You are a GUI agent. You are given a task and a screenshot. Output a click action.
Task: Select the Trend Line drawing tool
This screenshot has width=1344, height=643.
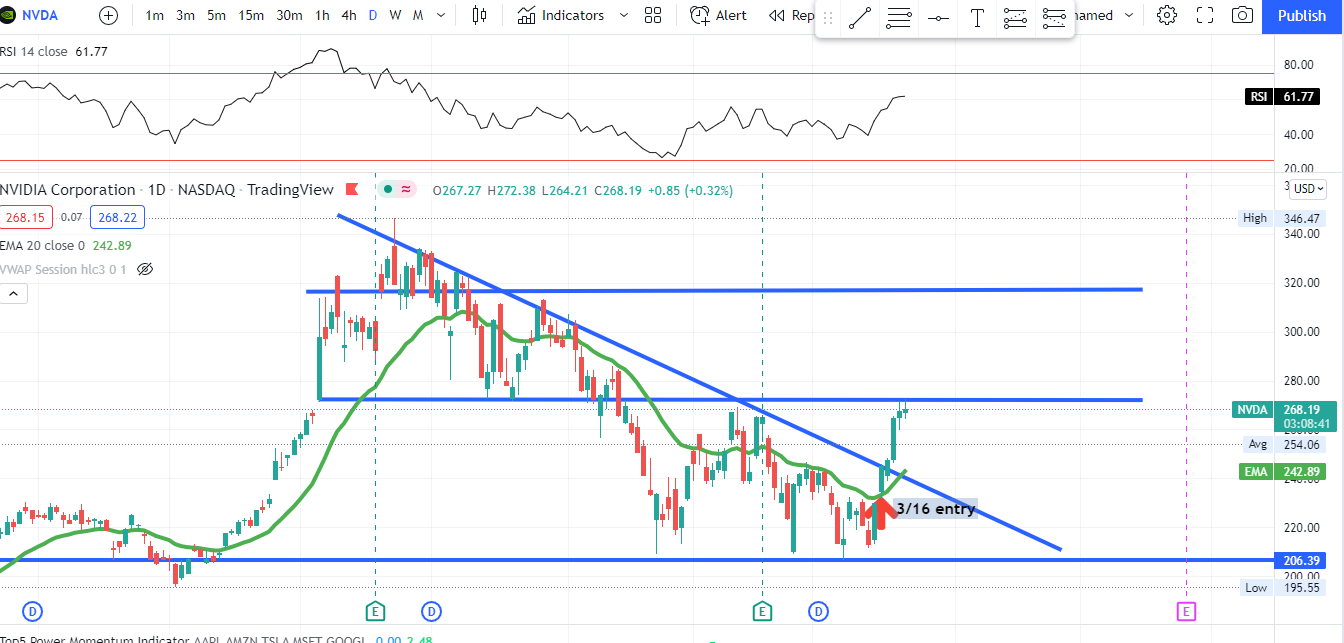coord(859,18)
